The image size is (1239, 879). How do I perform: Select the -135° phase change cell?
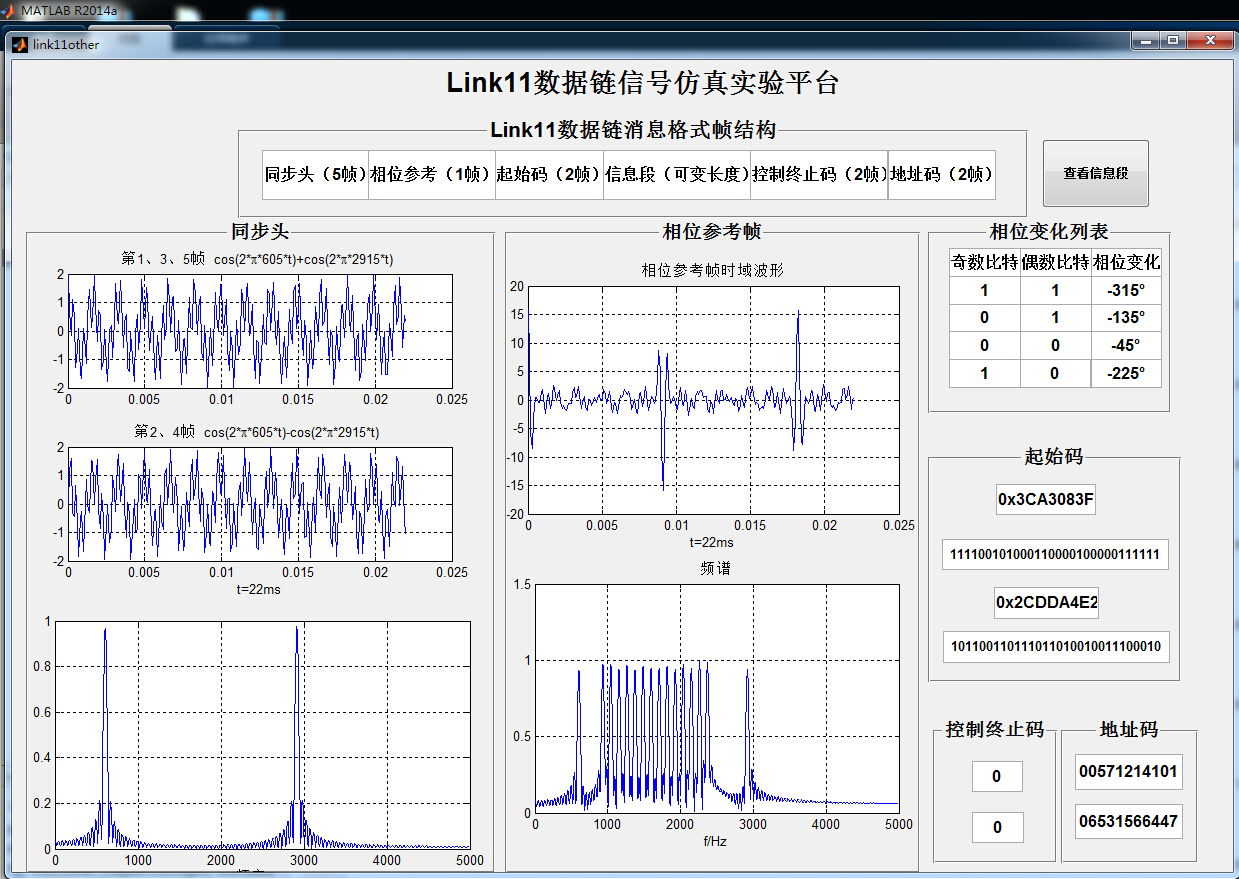pos(1126,318)
